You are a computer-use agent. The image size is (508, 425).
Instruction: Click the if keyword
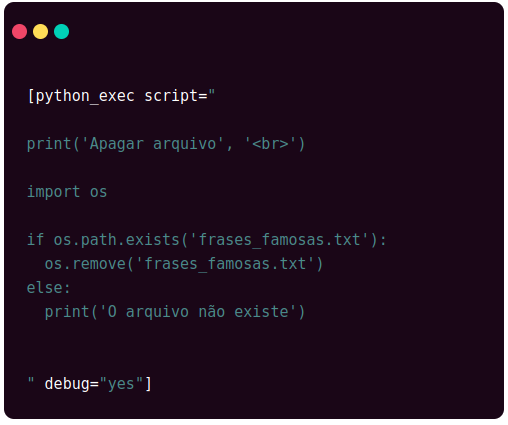[35, 240]
